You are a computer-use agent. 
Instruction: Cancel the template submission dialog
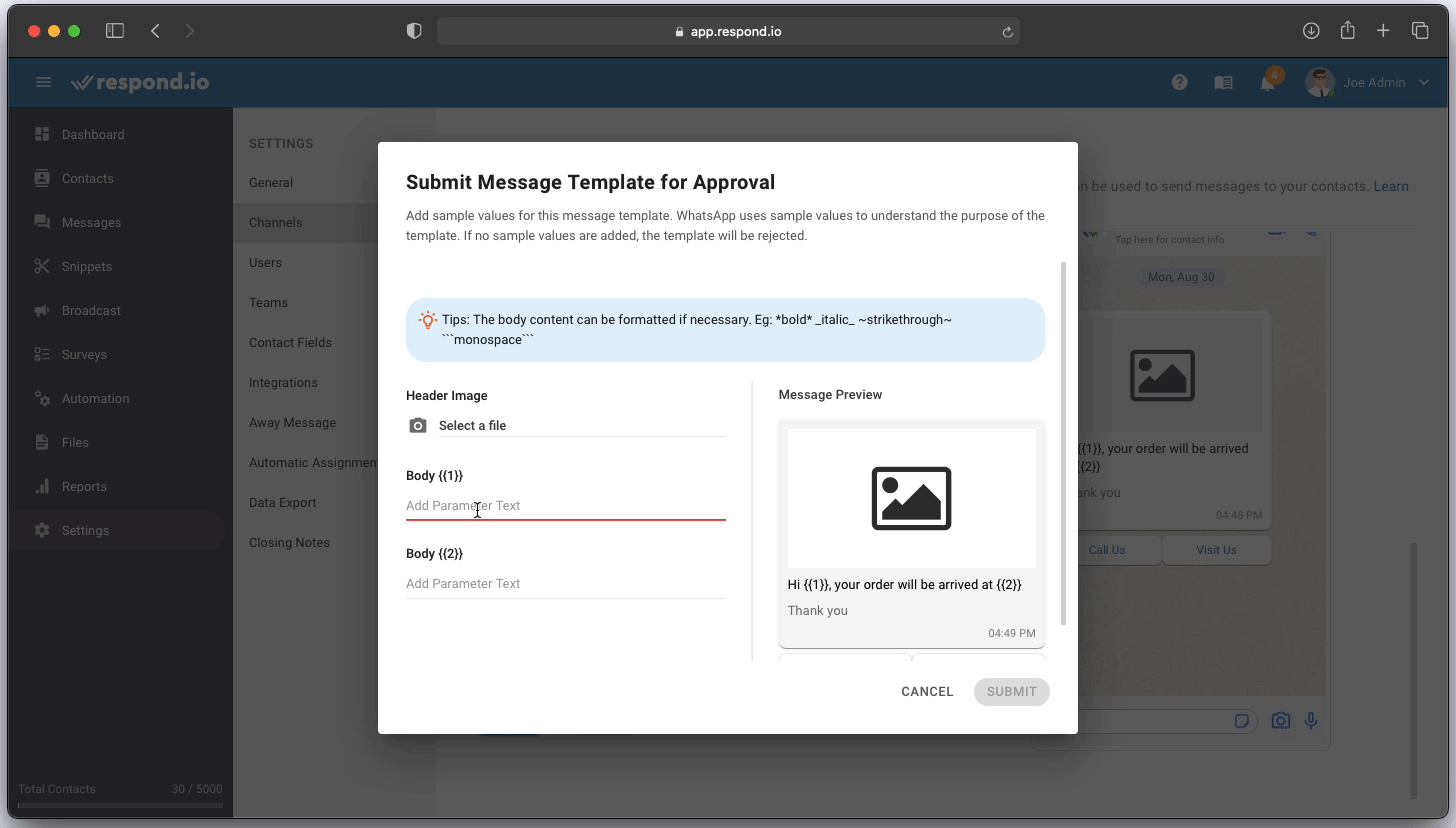click(x=927, y=692)
